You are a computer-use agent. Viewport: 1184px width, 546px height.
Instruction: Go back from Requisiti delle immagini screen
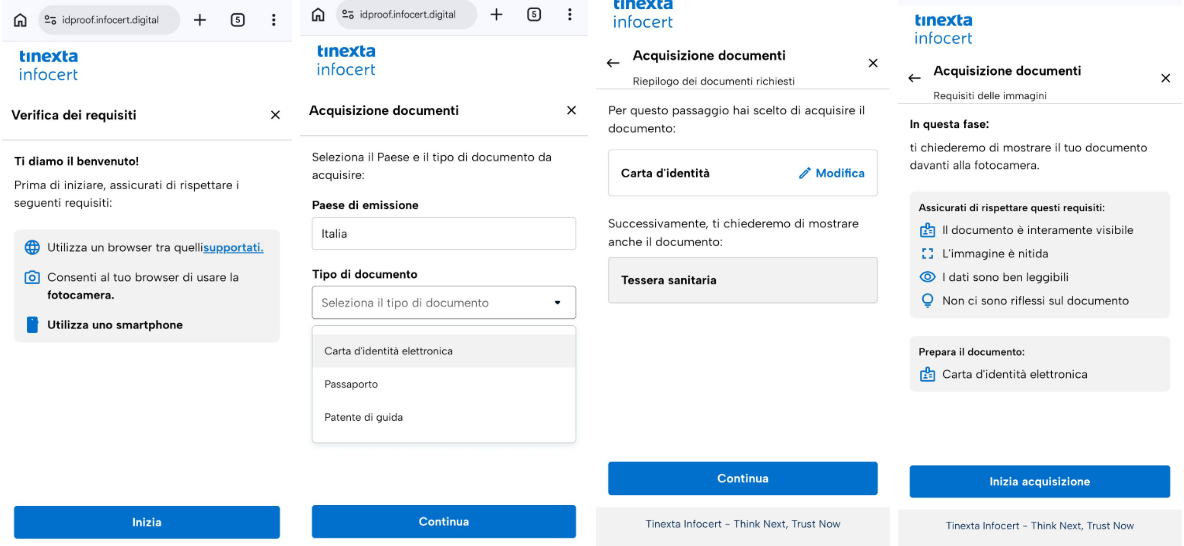tap(914, 78)
